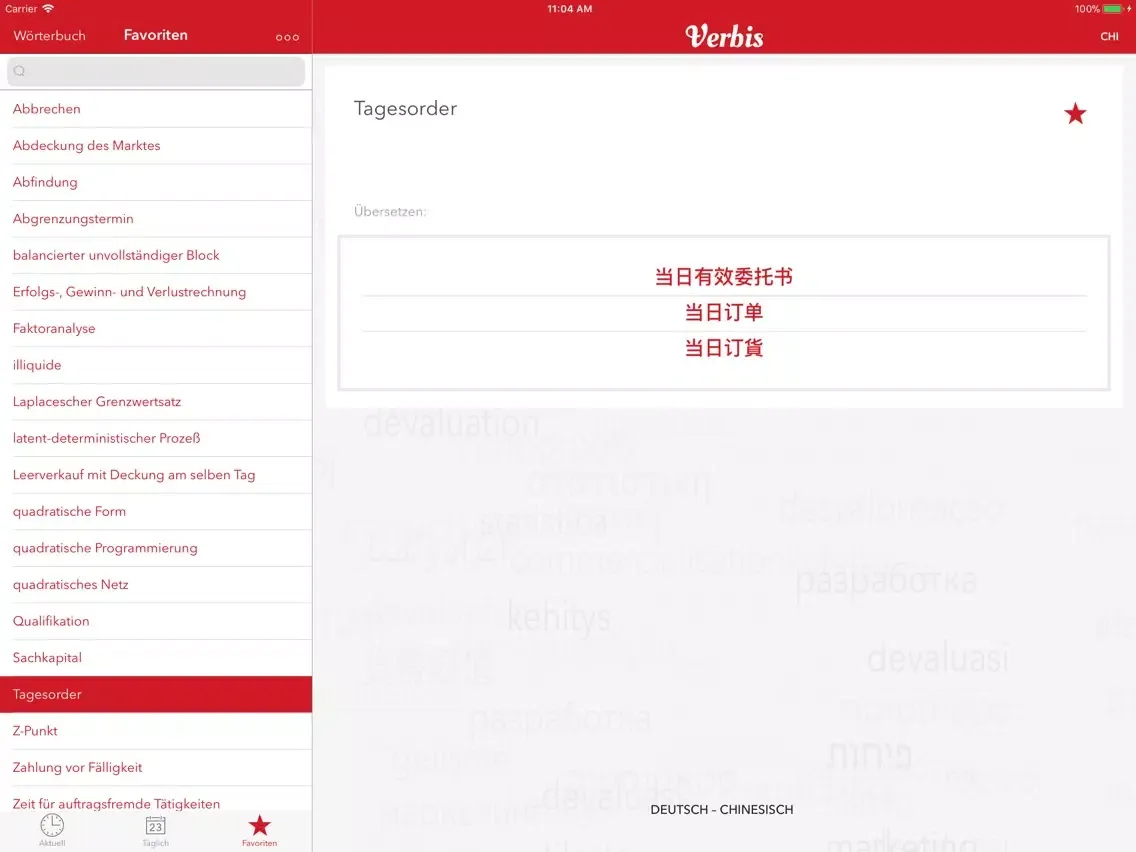
Task: Open the Abfindung entry
Action: pos(156,182)
